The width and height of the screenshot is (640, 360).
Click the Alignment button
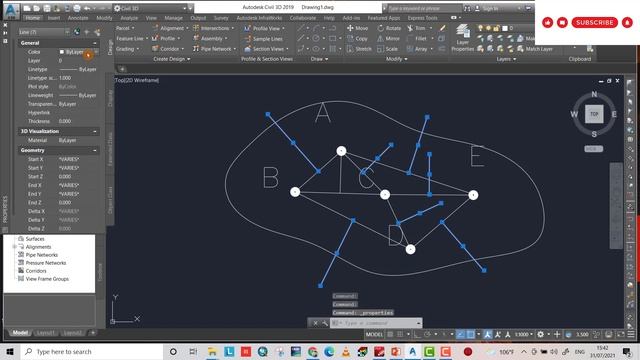[170, 28]
